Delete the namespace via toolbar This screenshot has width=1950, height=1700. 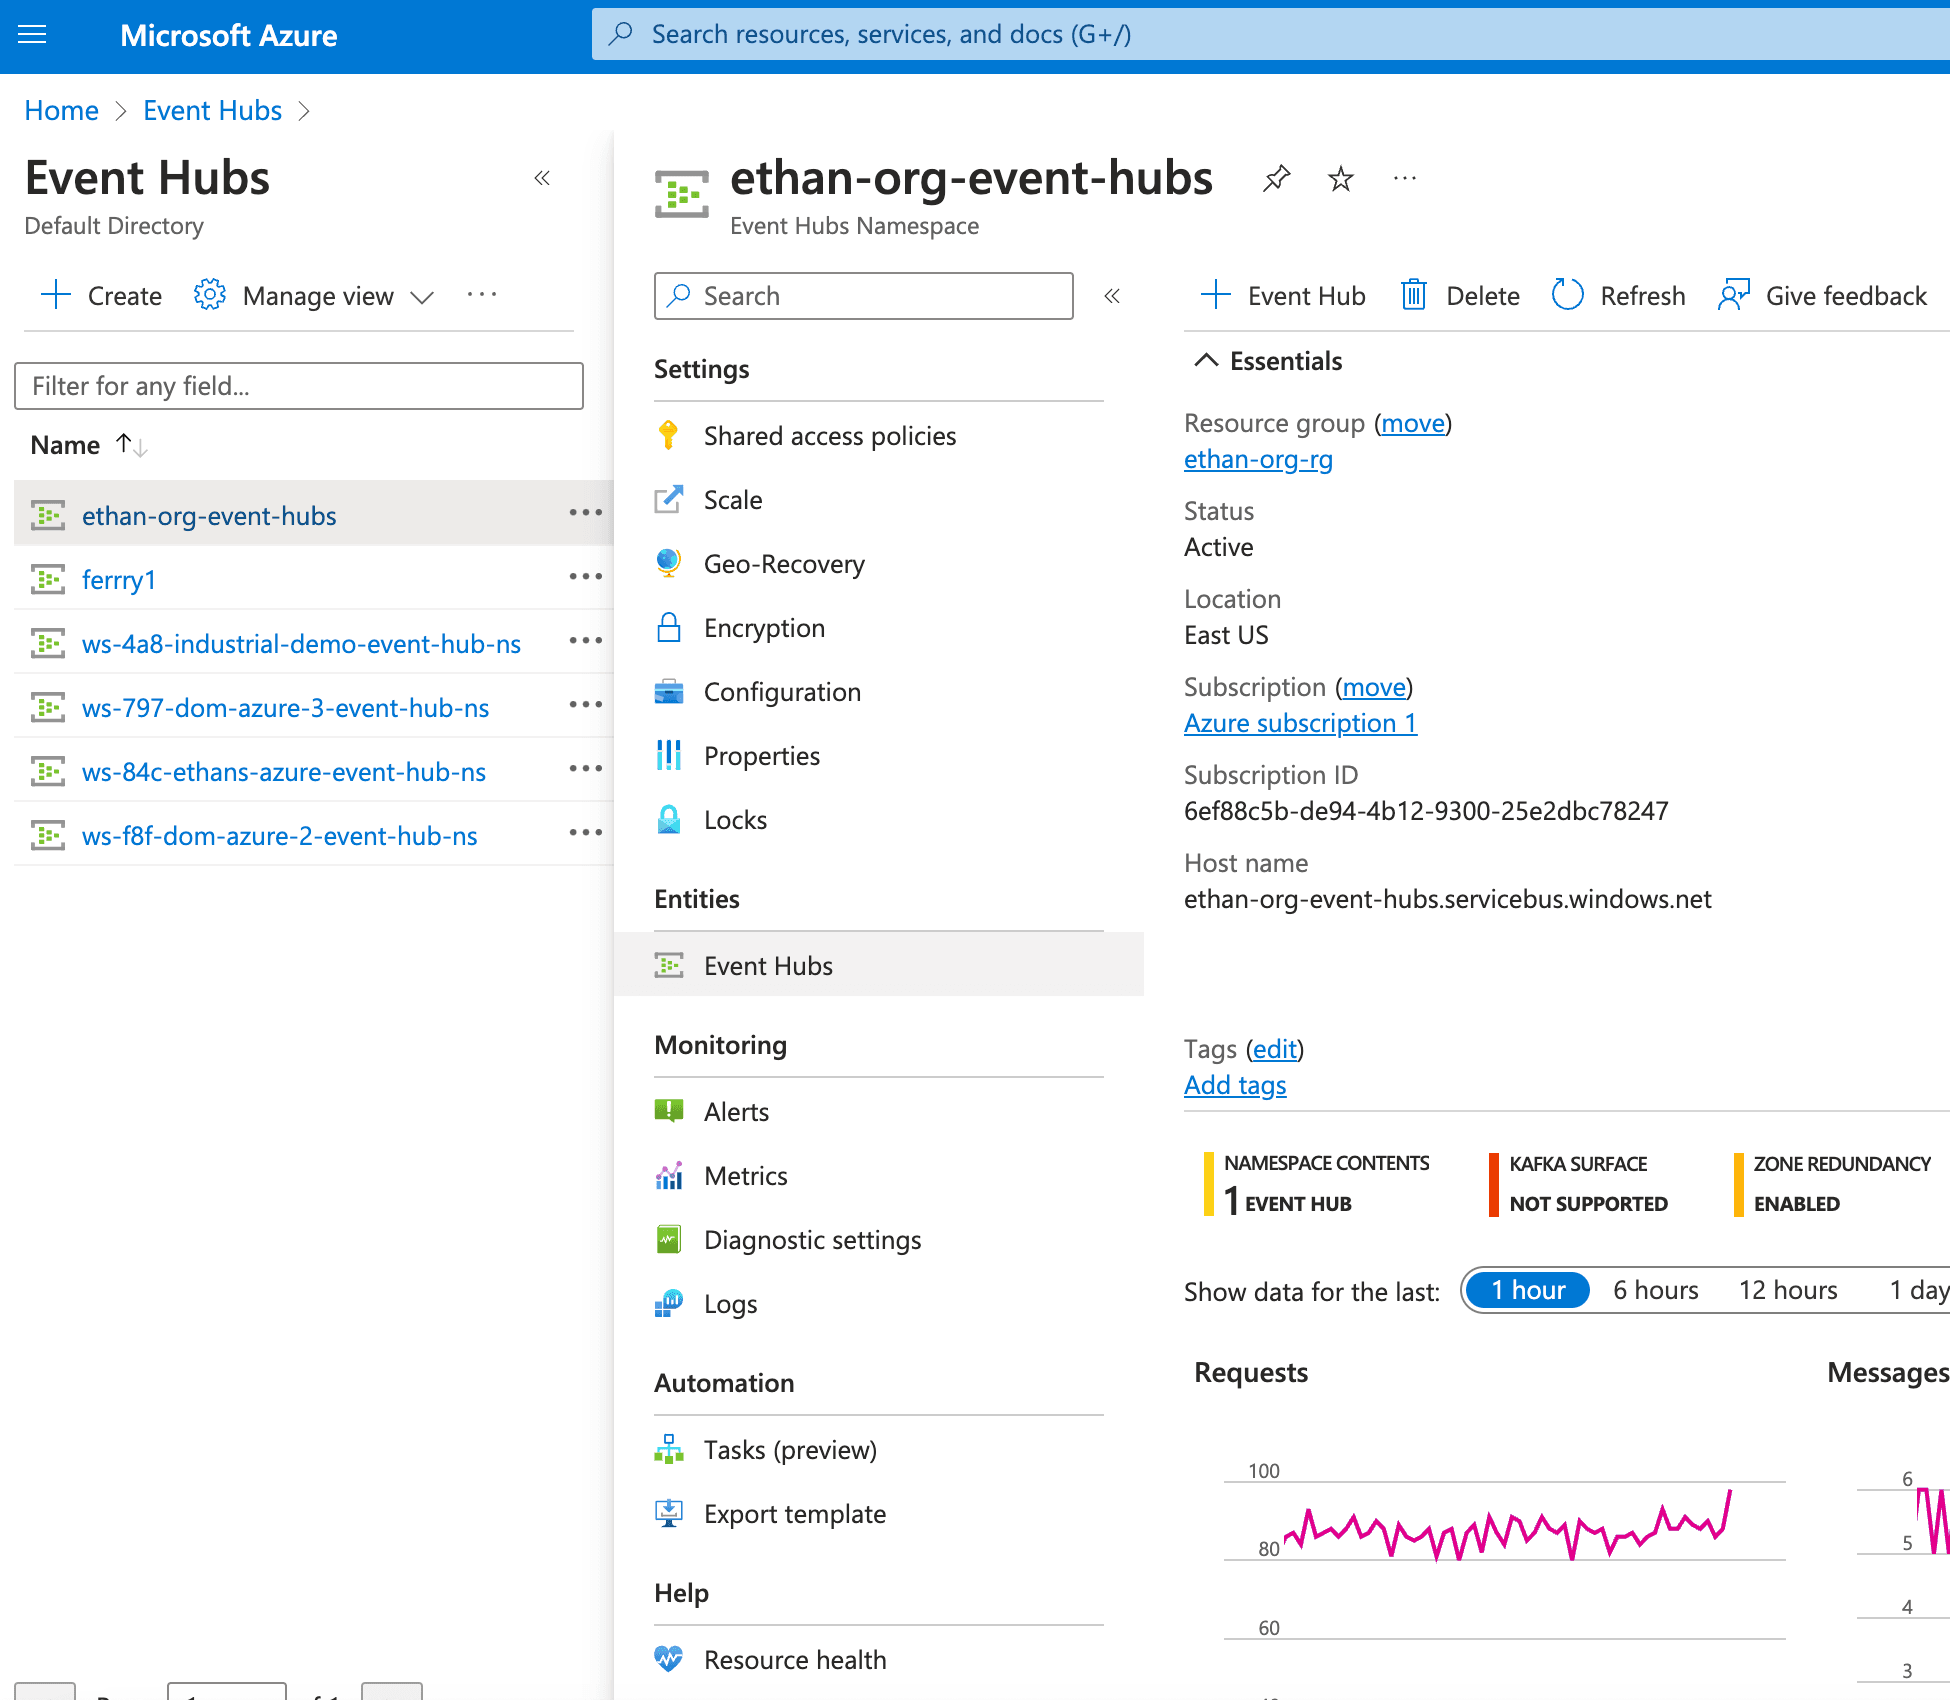click(x=1460, y=296)
